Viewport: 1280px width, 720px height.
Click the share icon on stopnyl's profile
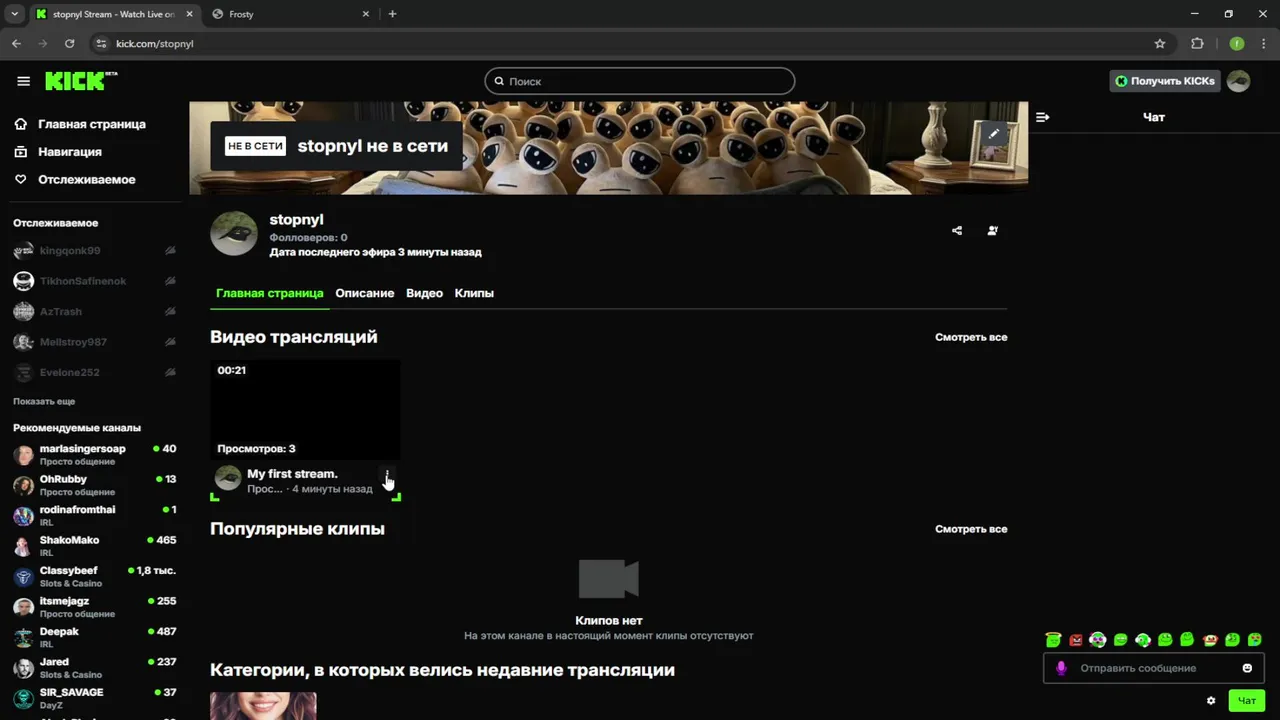click(957, 230)
